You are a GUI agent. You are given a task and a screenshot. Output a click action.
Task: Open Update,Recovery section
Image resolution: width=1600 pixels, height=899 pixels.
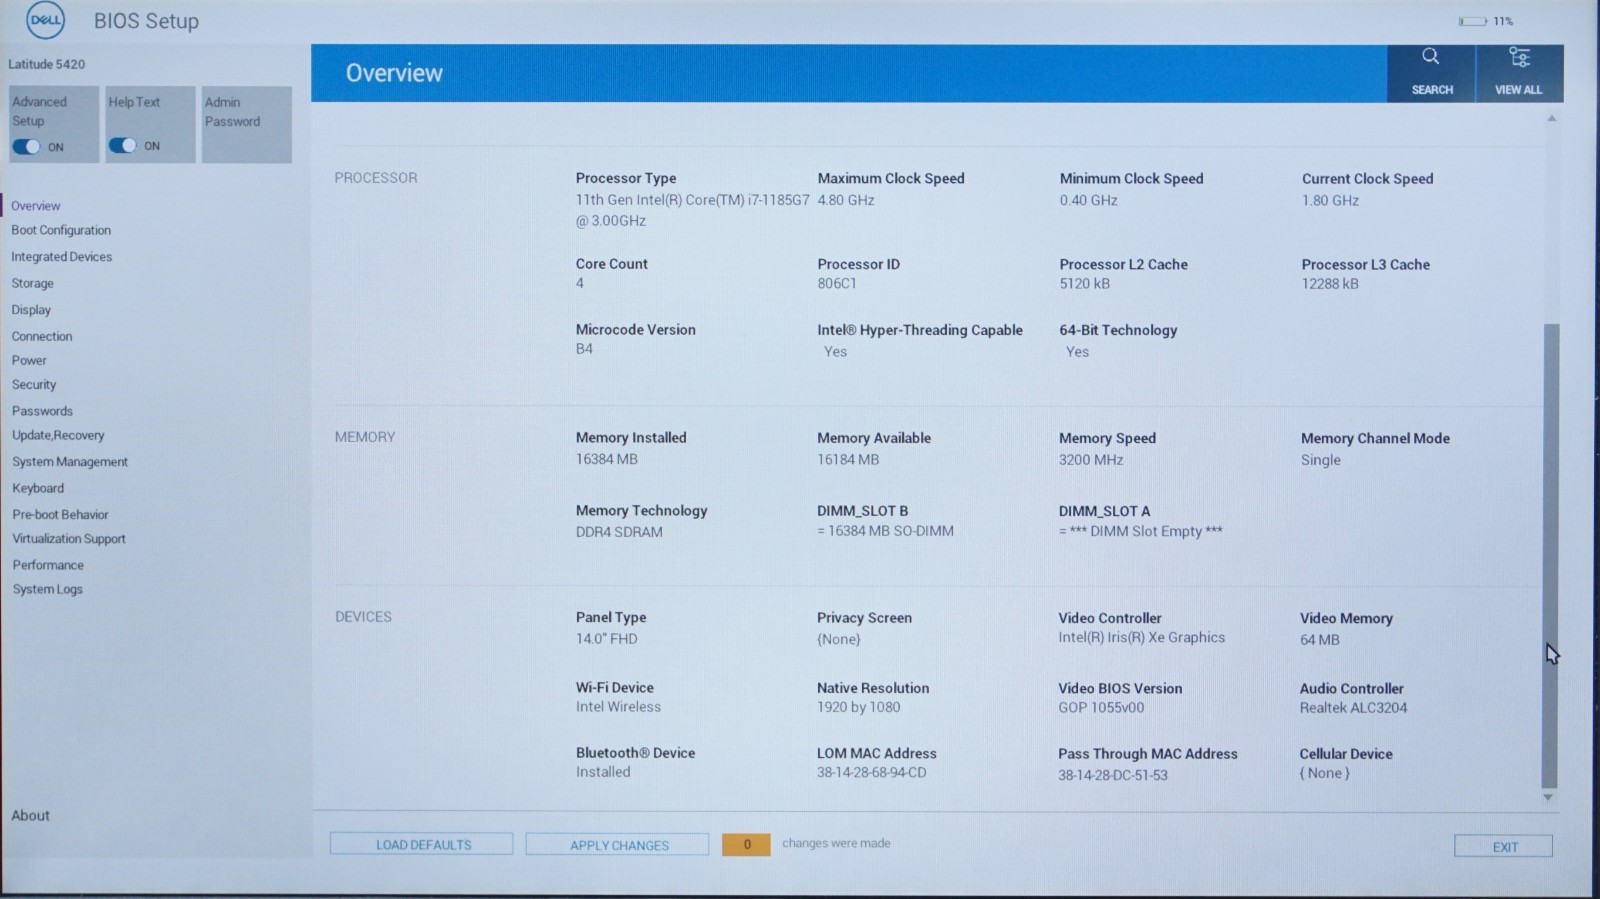click(58, 436)
